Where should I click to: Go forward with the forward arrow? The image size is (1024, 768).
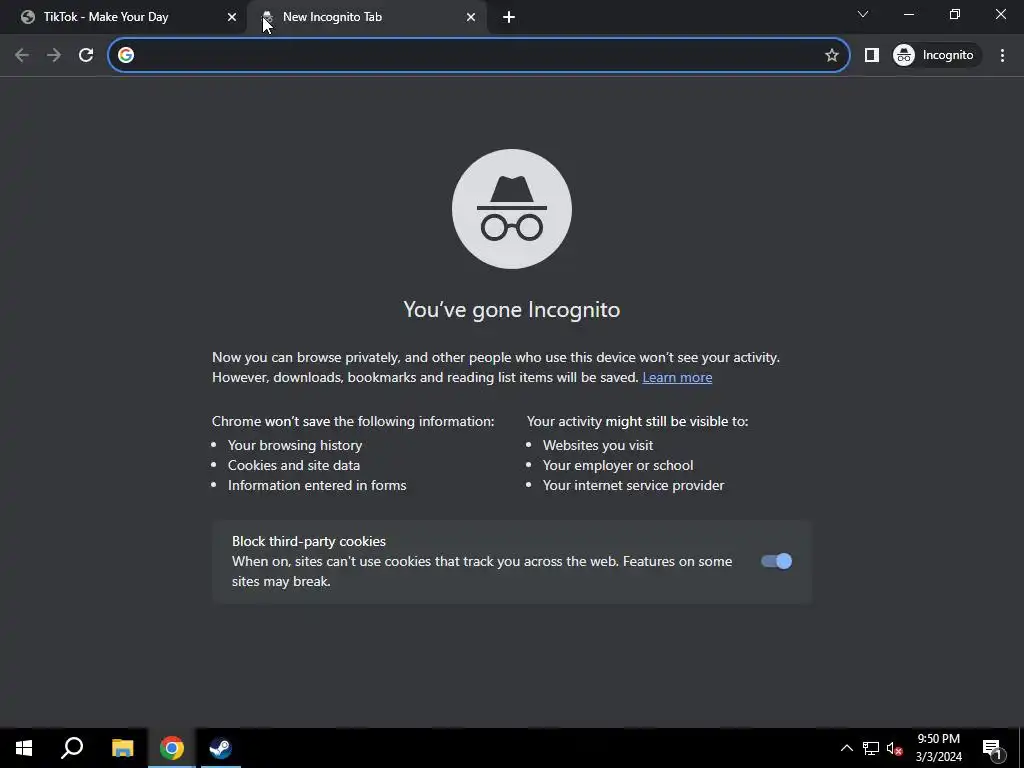coord(54,55)
